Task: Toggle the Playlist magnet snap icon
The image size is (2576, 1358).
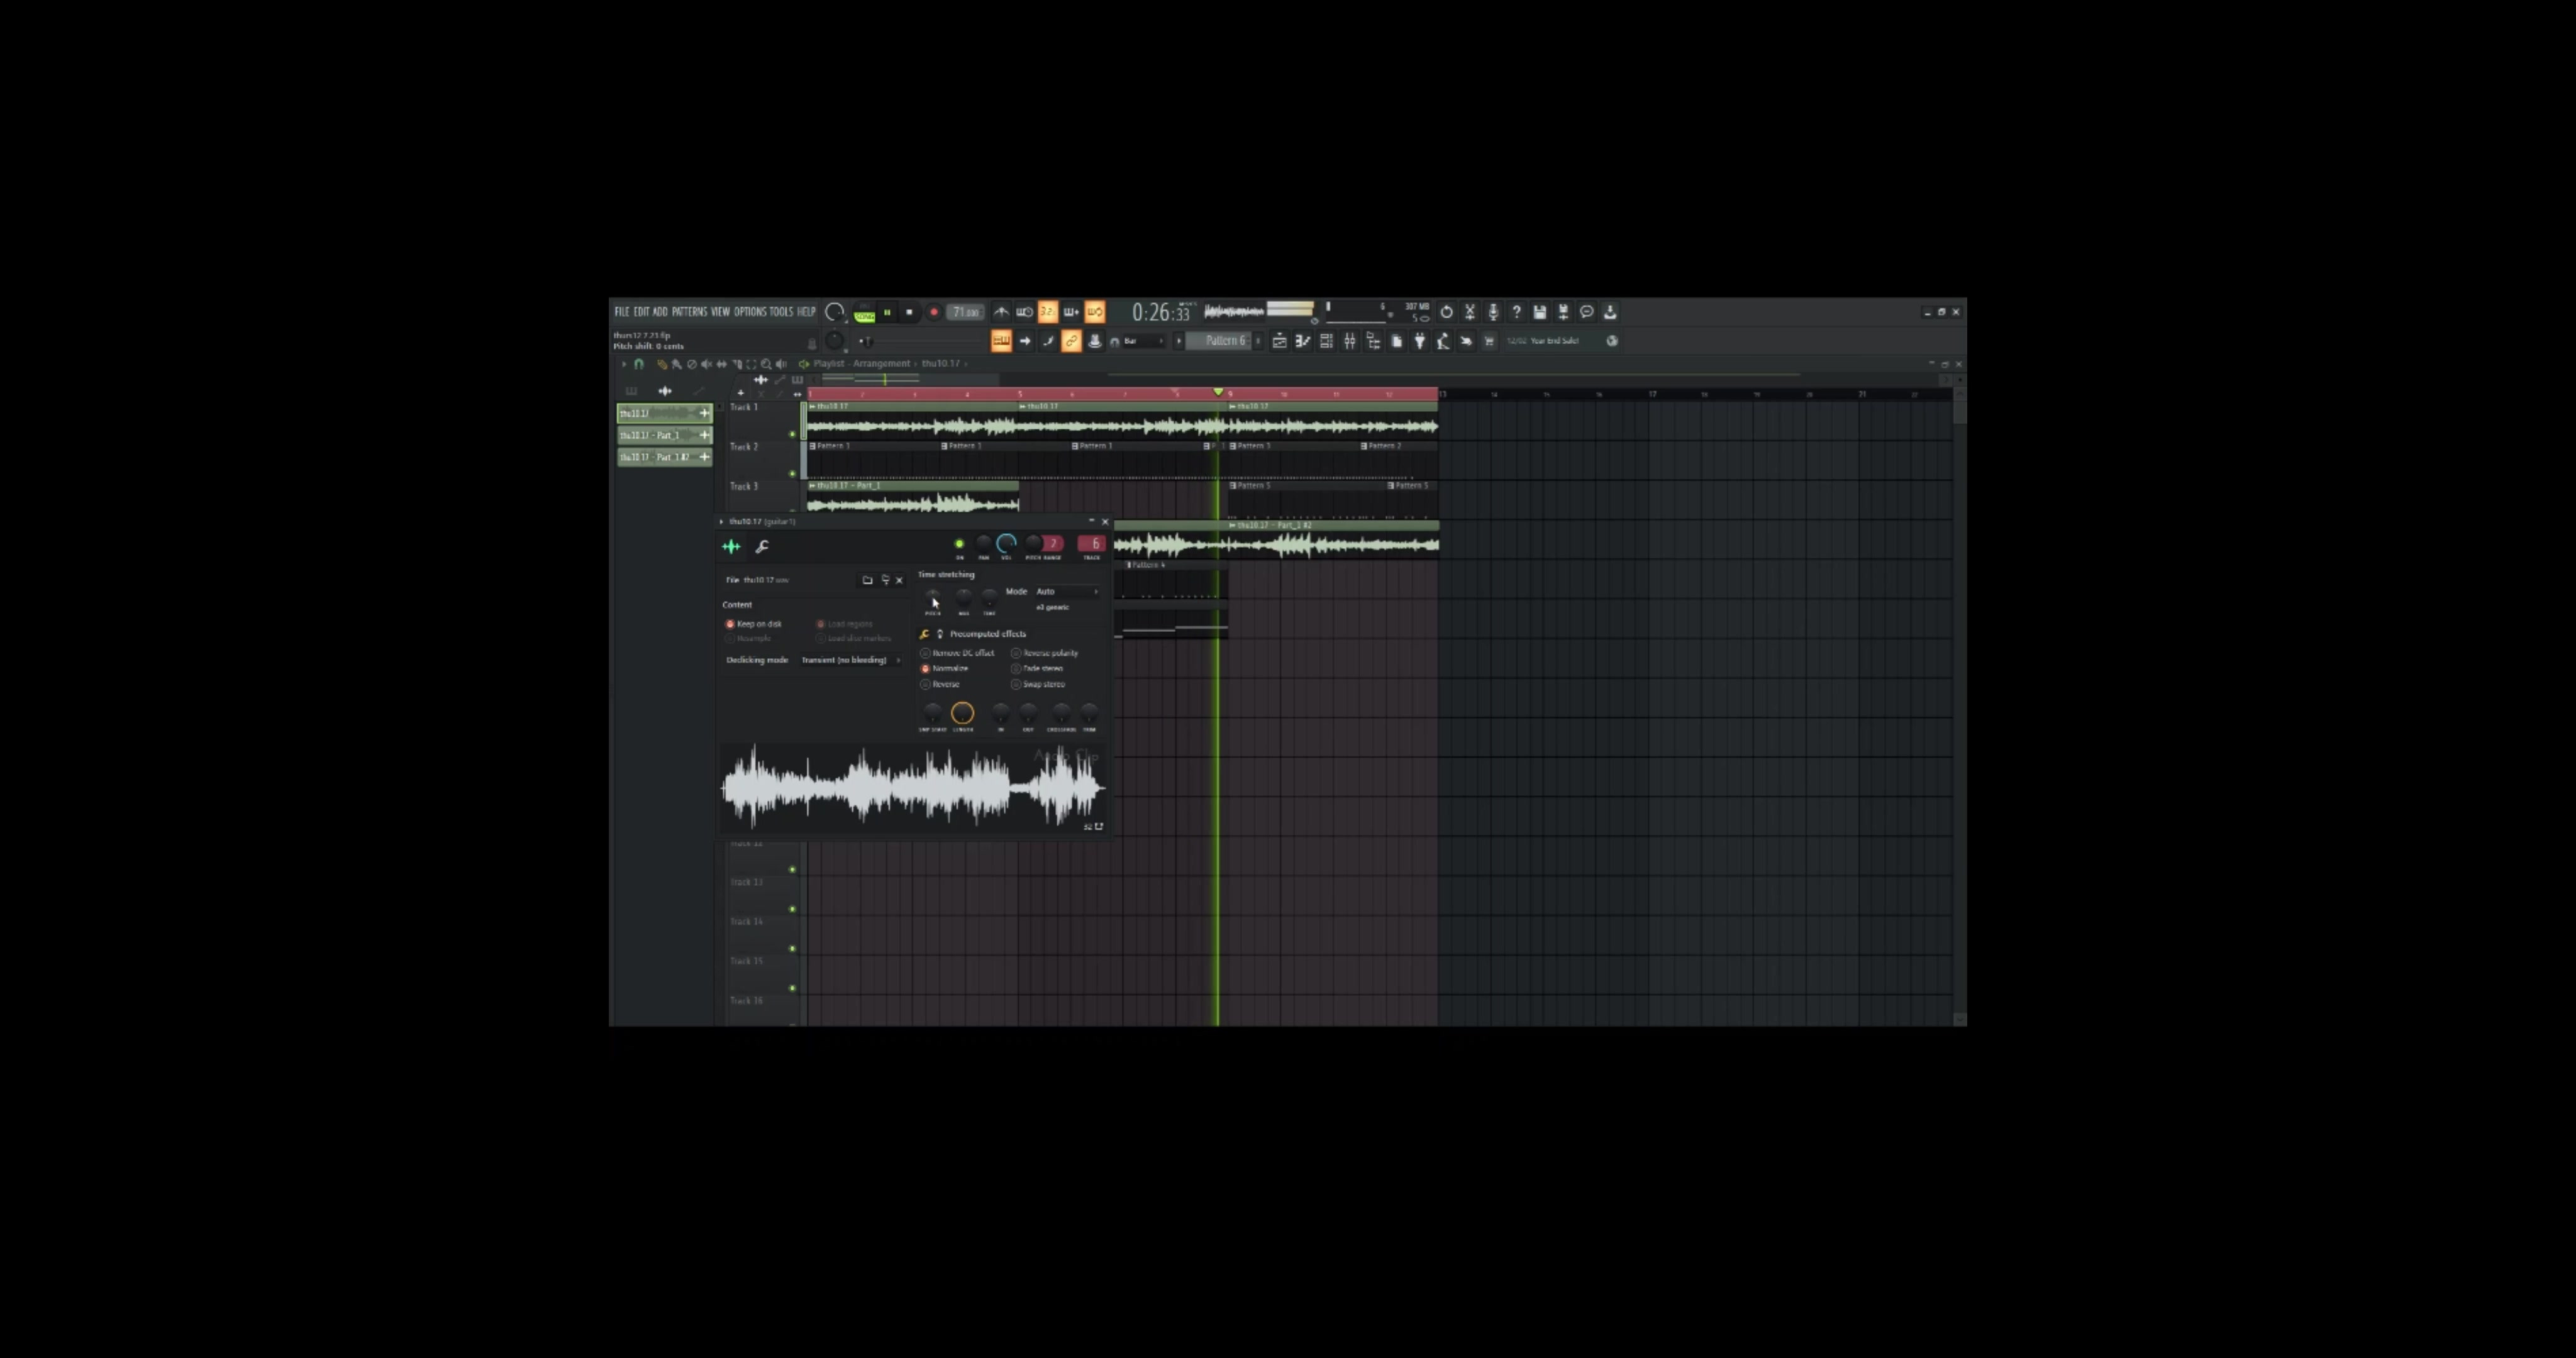Action: click(639, 364)
